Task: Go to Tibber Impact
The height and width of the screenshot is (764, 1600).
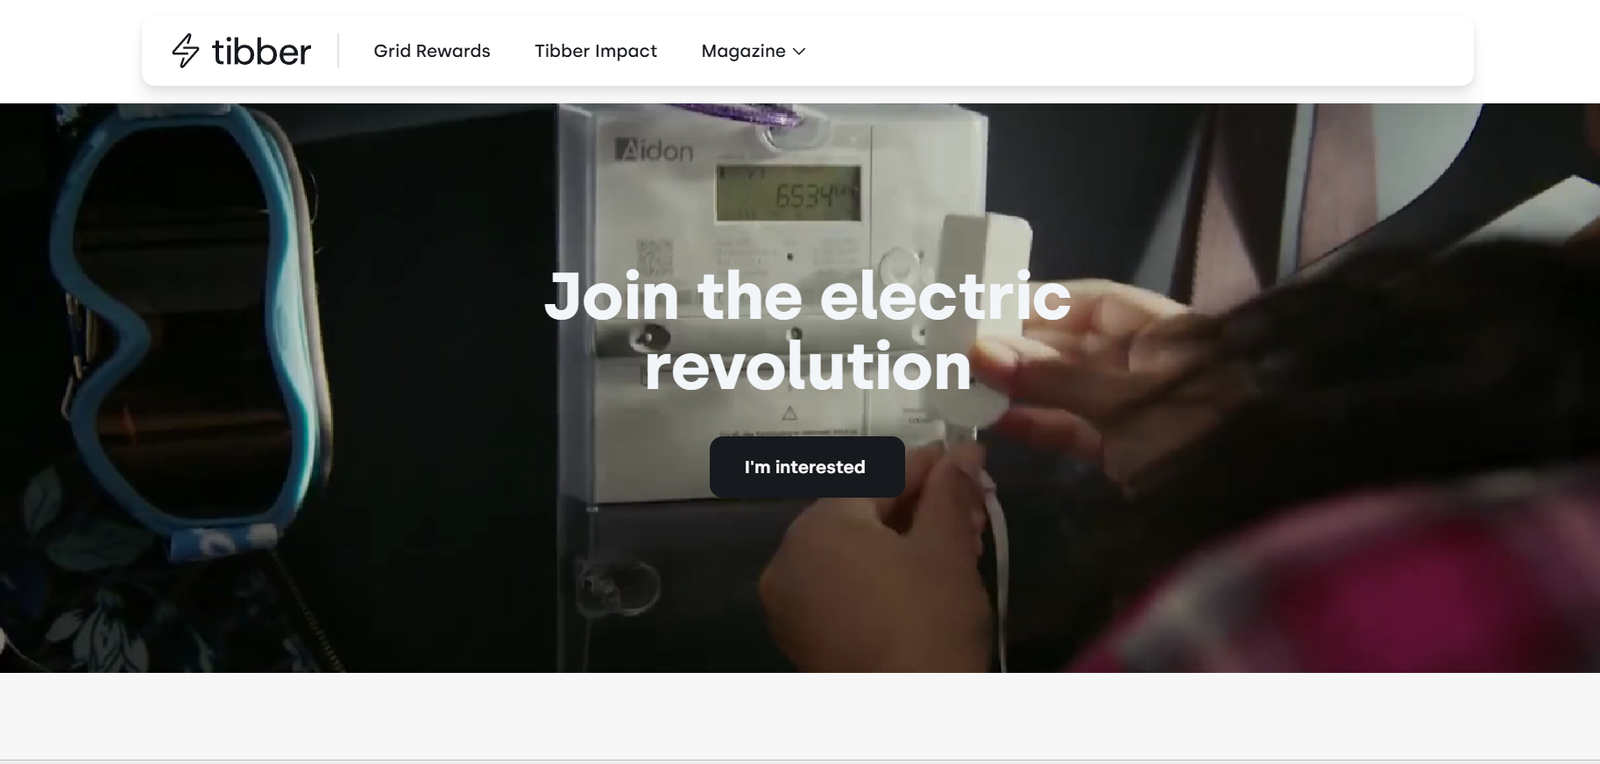Action: (596, 51)
